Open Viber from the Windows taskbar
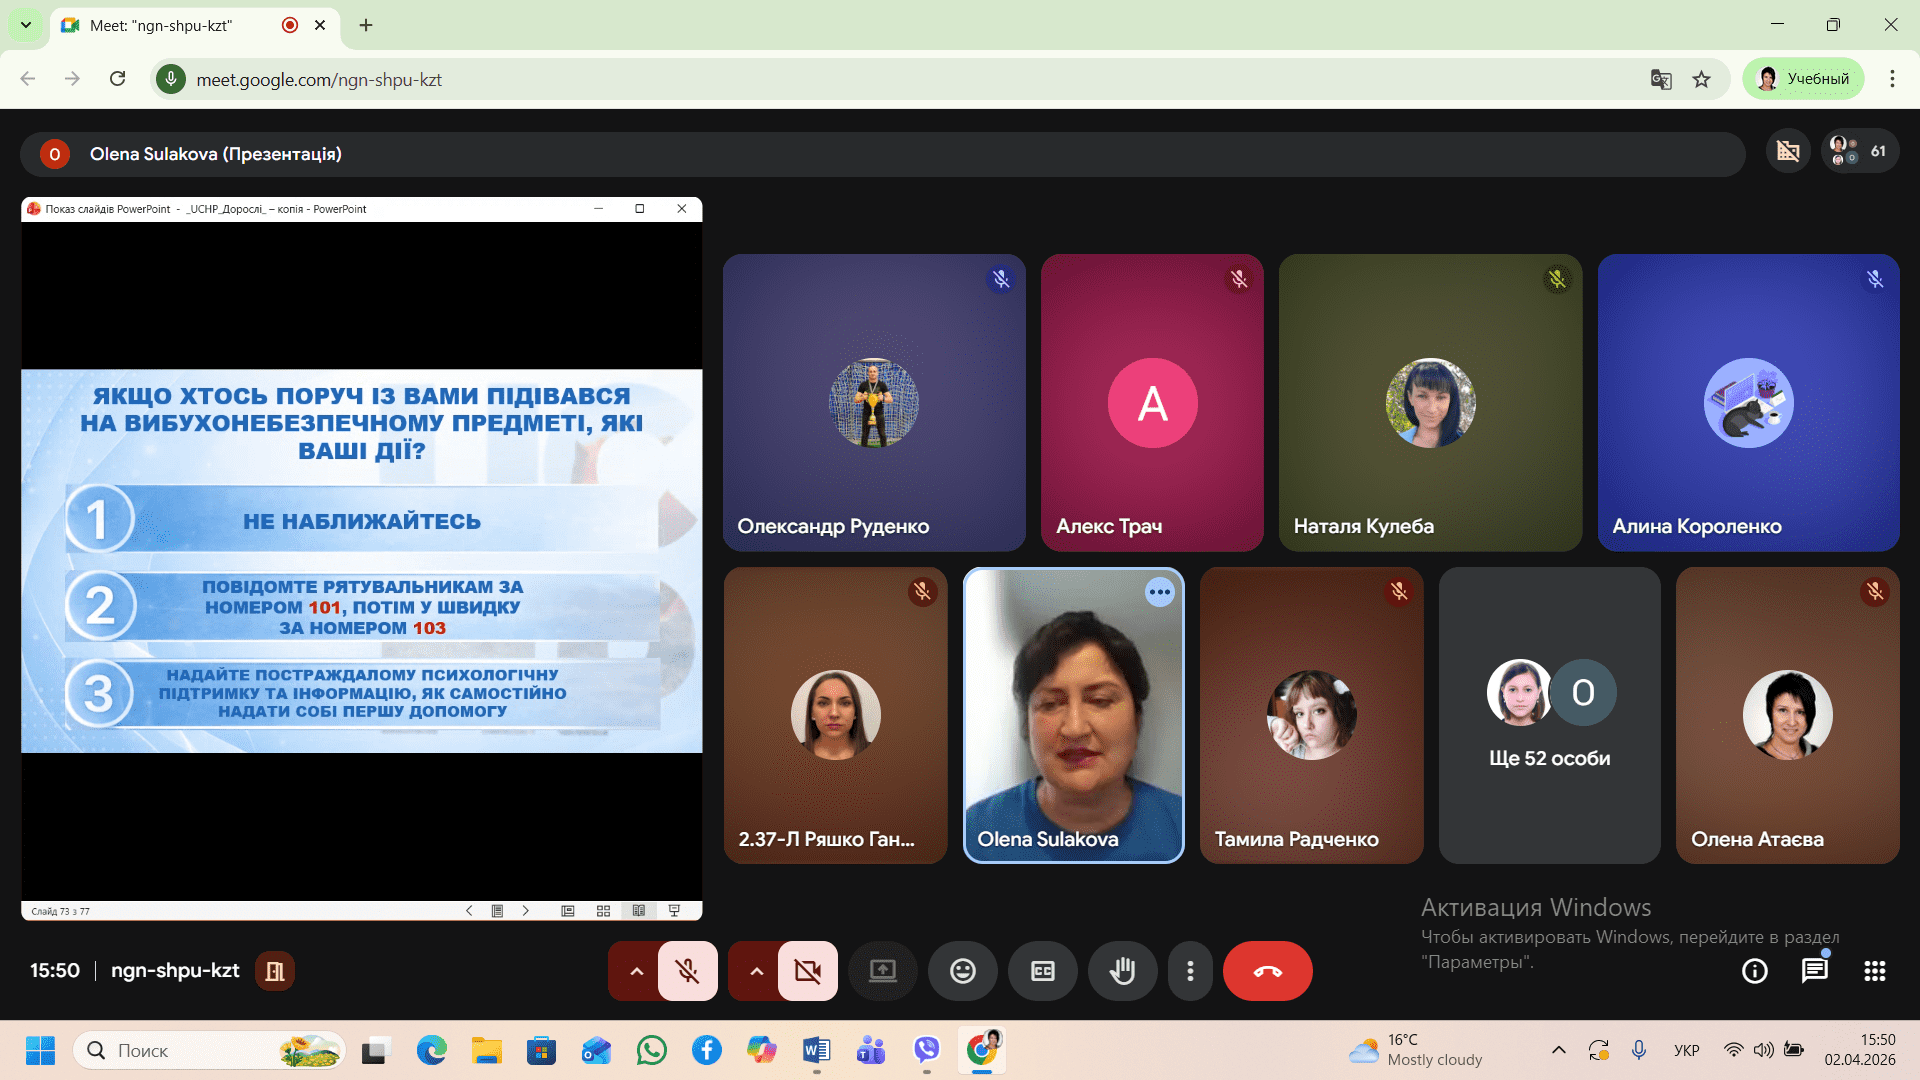Viewport: 1920px width, 1080px height. click(926, 1050)
